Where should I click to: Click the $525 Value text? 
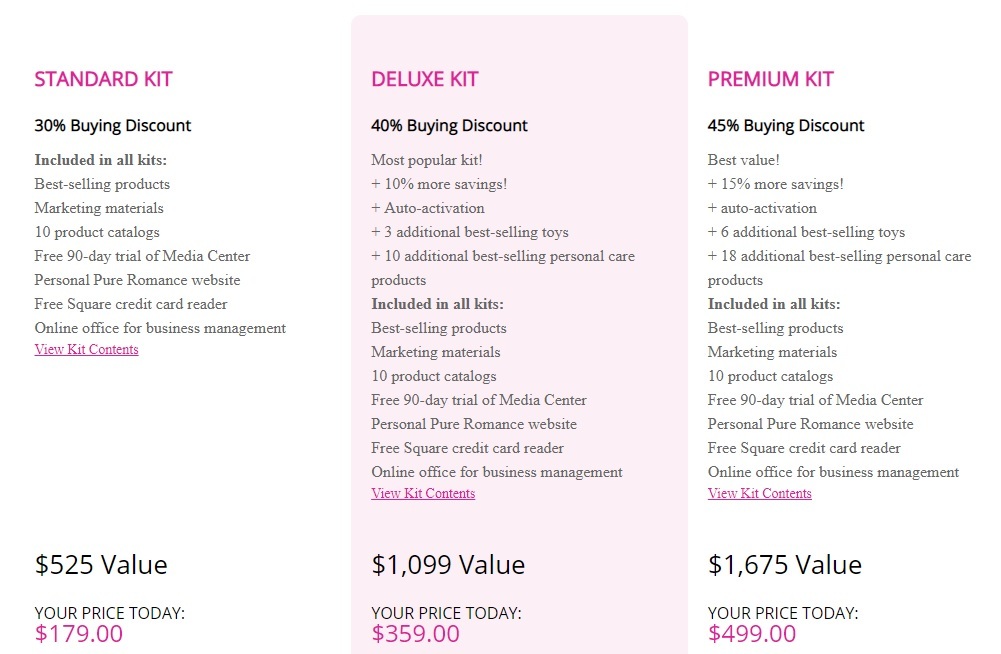pos(100,564)
